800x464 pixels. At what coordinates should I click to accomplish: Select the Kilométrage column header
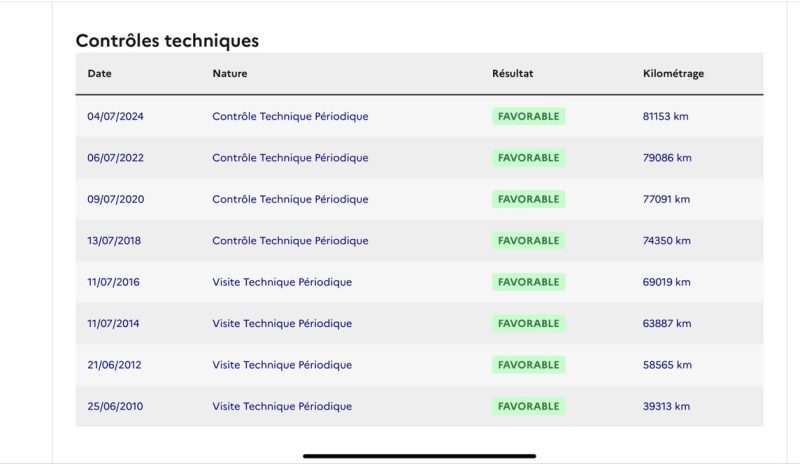tap(673, 74)
